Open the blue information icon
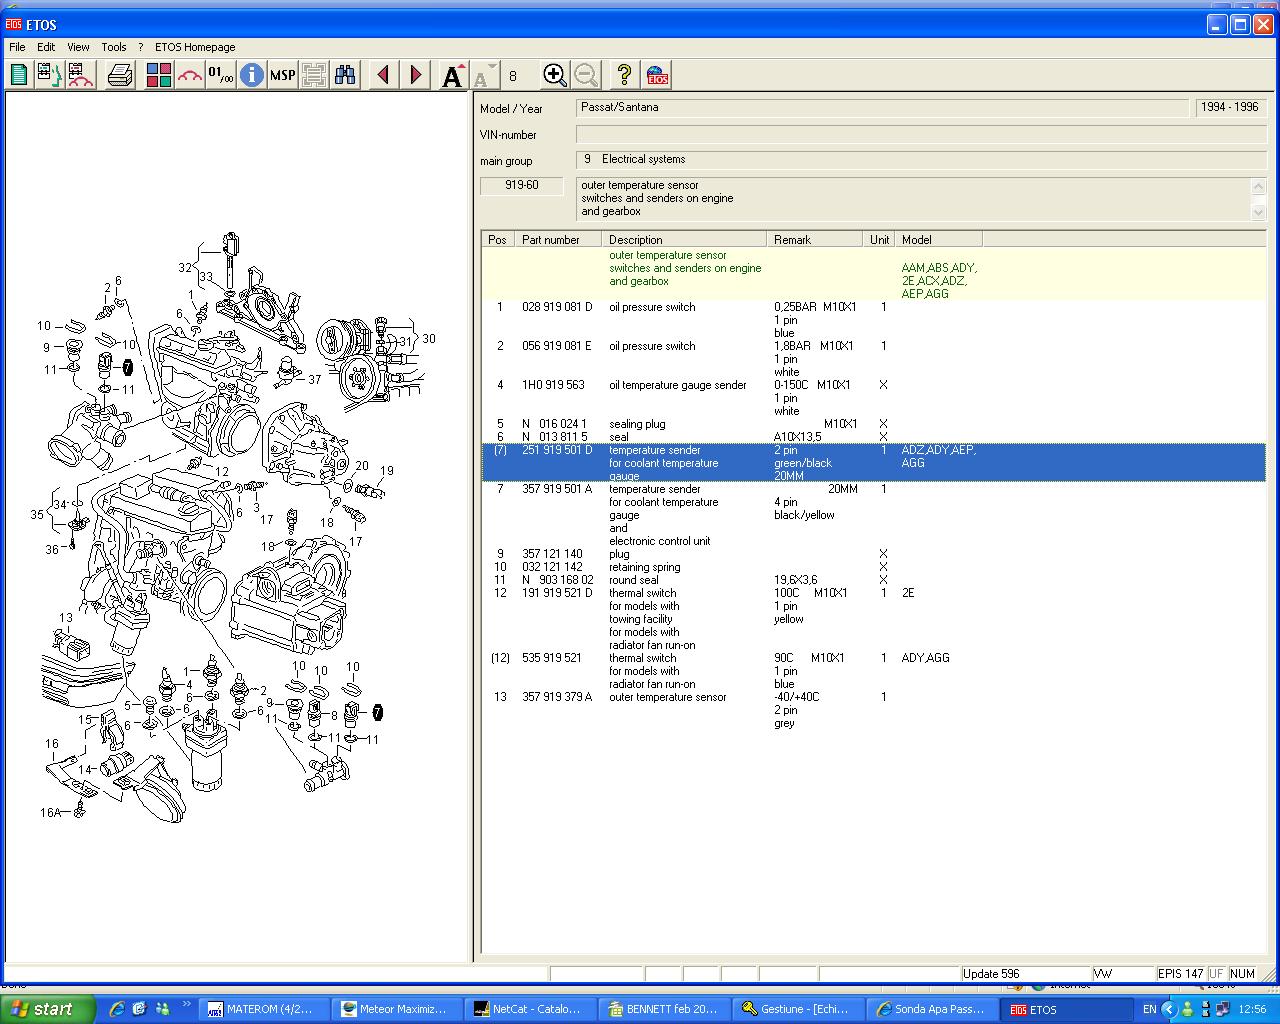This screenshot has width=1280, height=1024. (252, 75)
